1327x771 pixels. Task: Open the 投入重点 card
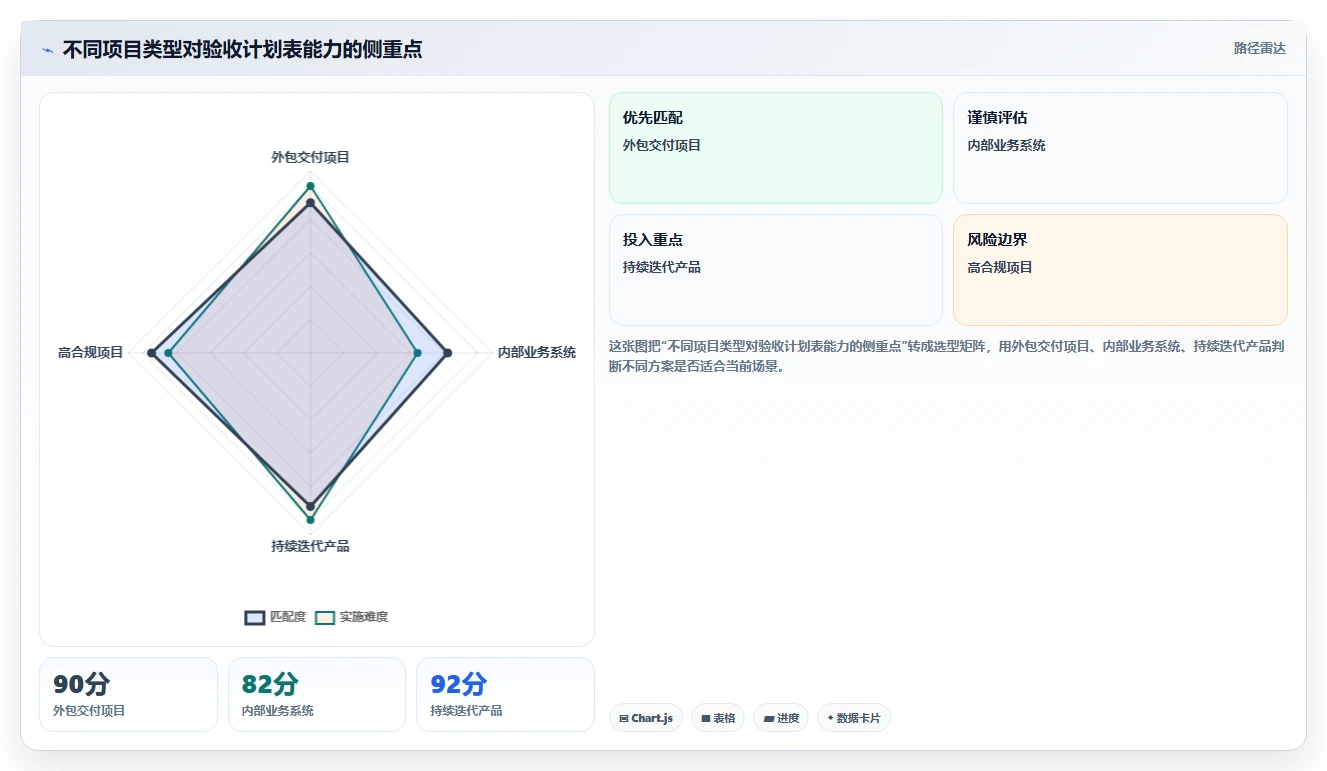(776, 270)
